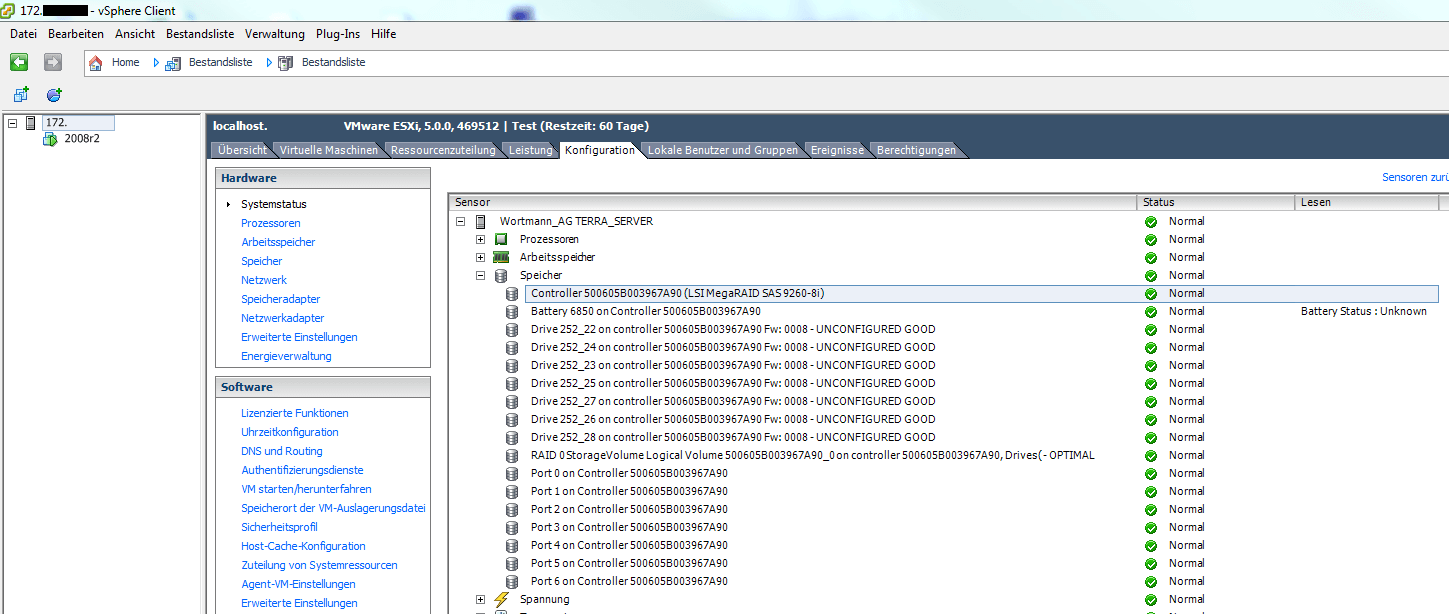This screenshot has height=615, width=1449.
Task: Switch to the Virtuelle Maschinen tab
Action: [x=328, y=149]
